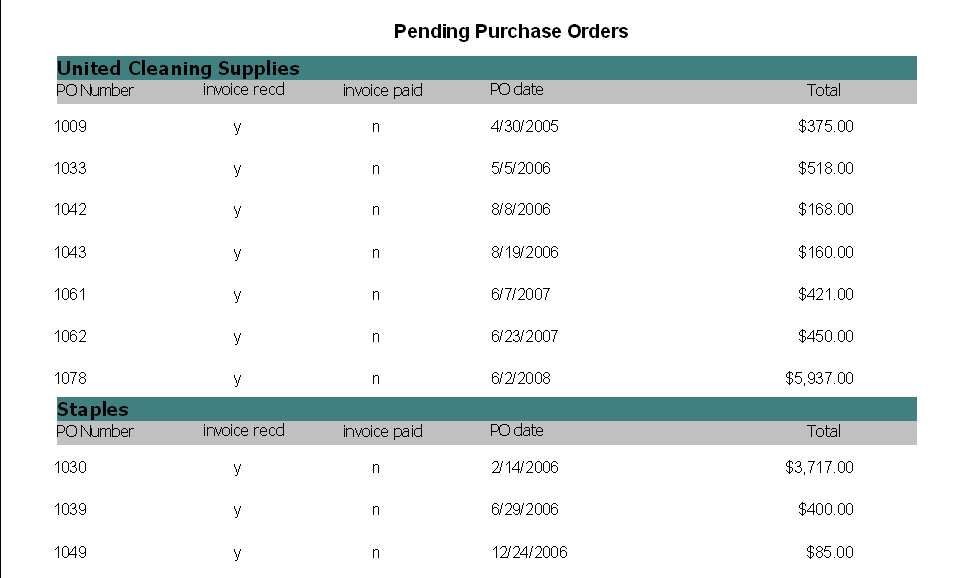972x578 pixels.
Task: Click the invoice recd column header under Staples
Action: coord(244,431)
